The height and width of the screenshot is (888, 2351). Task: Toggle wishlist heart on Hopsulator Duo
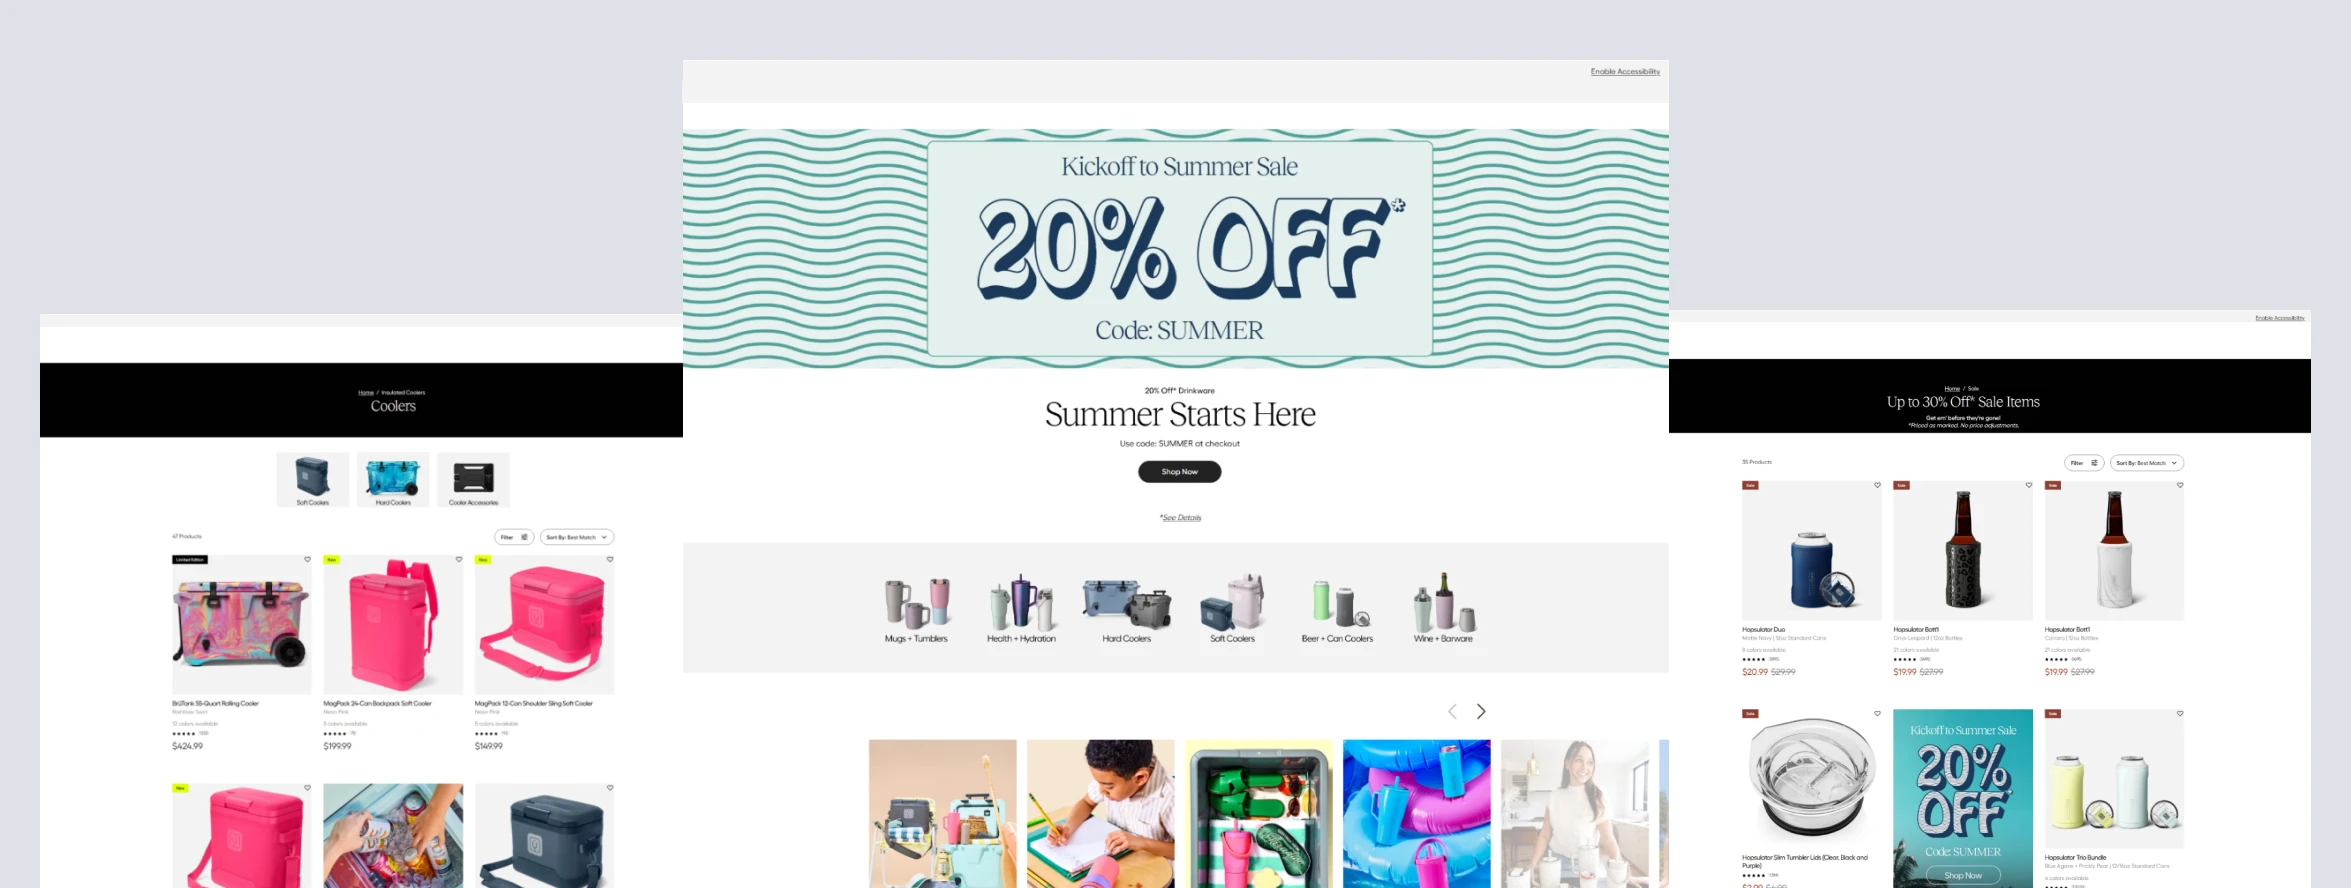coord(1877,485)
